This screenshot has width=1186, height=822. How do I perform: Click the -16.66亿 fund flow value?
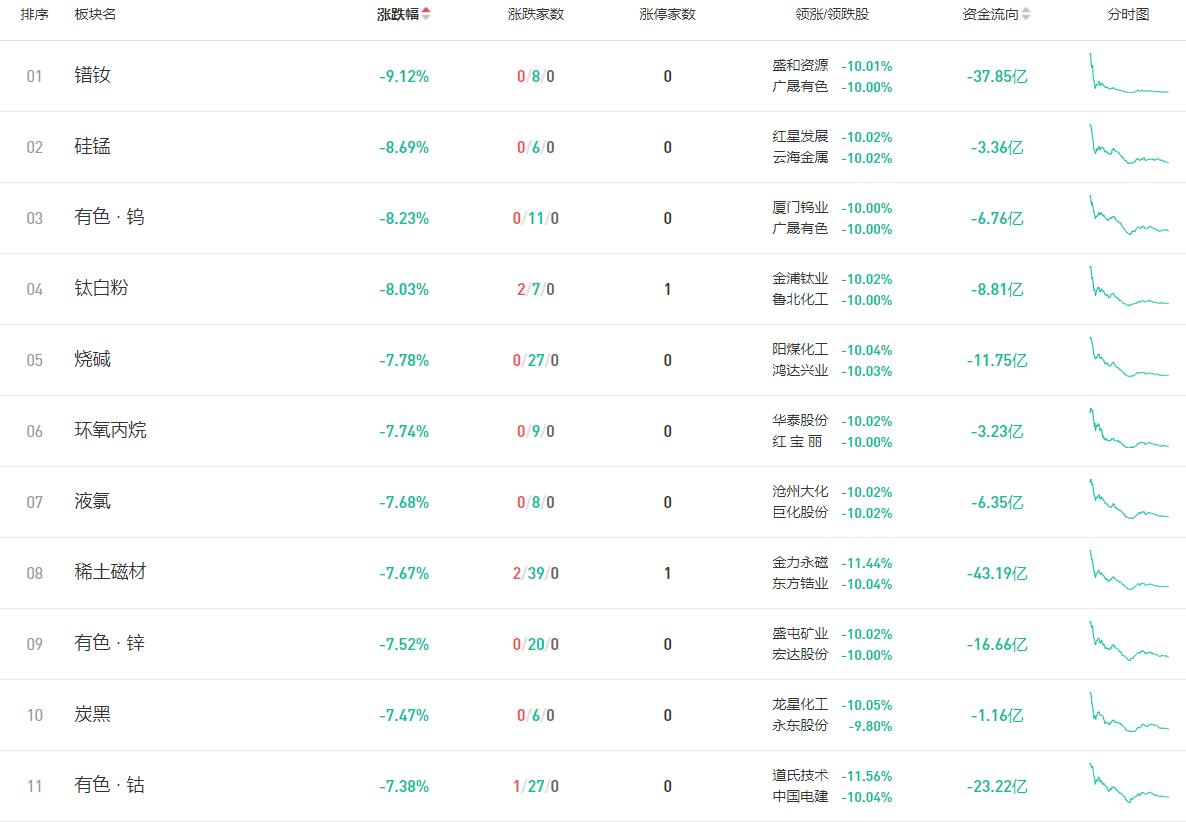tap(997, 645)
